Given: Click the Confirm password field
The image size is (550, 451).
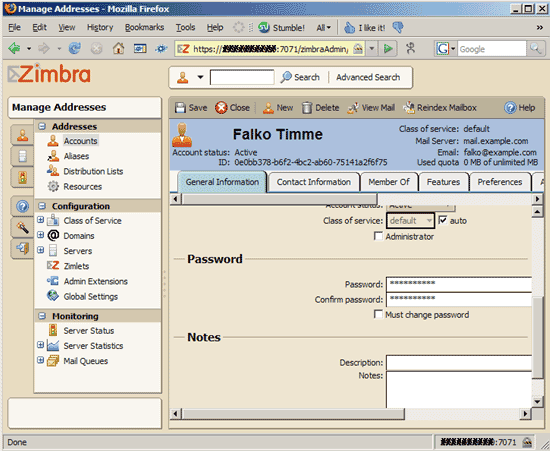Looking at the screenshot, I should [459, 300].
